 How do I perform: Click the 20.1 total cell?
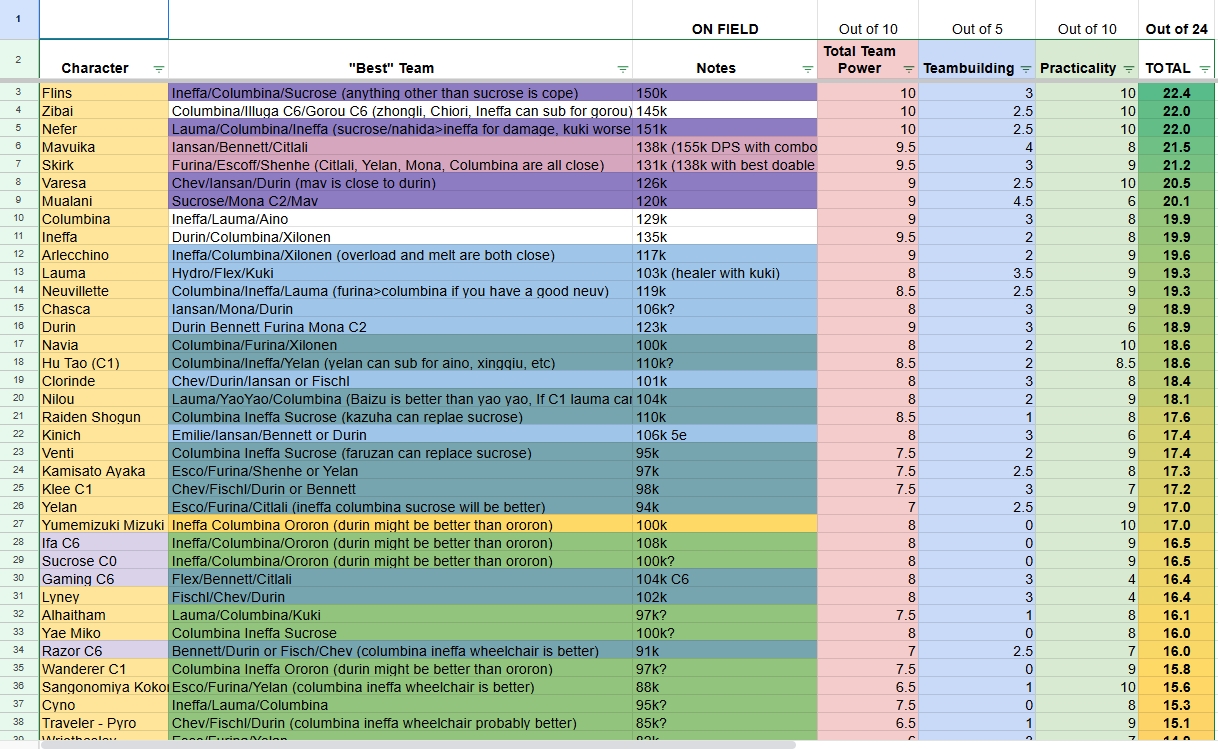tap(1176, 201)
